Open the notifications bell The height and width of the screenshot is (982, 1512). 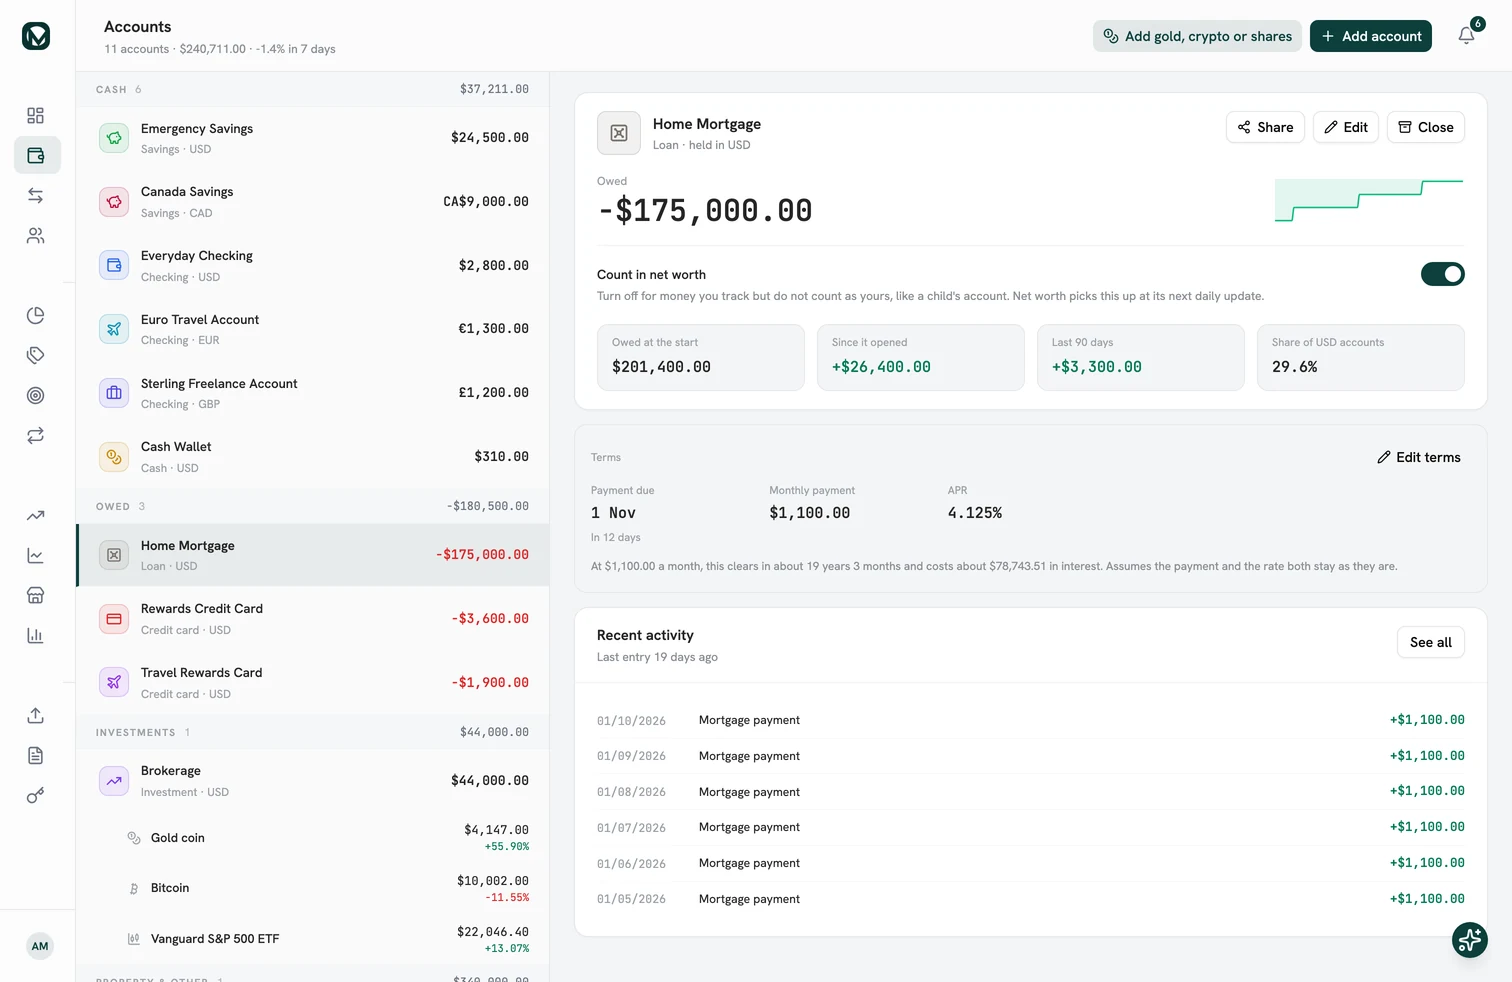pyautogui.click(x=1466, y=36)
